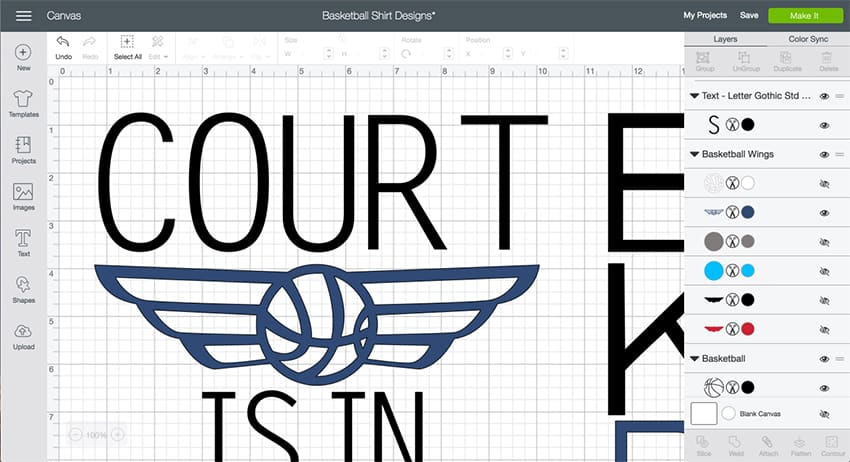The image size is (850, 462).
Task: Open the Shapes tool
Action: pyautogui.click(x=23, y=289)
